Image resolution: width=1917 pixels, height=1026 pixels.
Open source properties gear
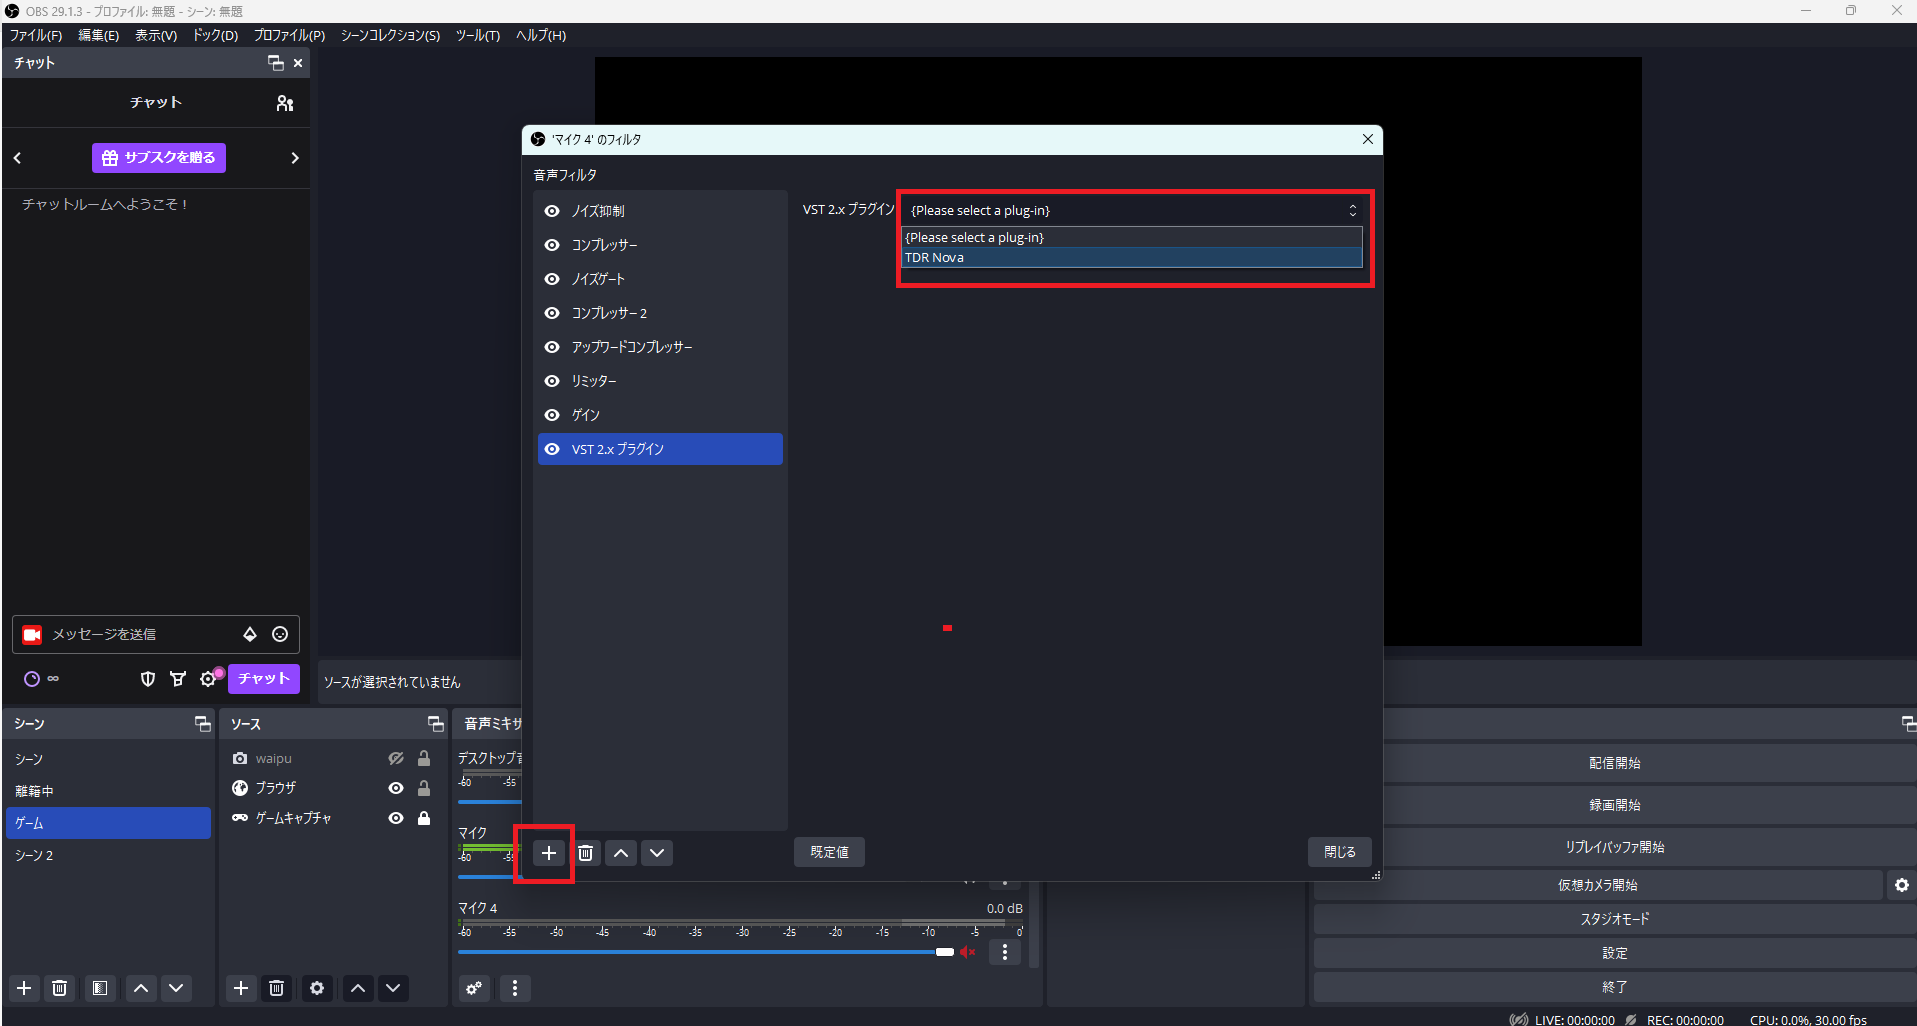pyautogui.click(x=317, y=988)
